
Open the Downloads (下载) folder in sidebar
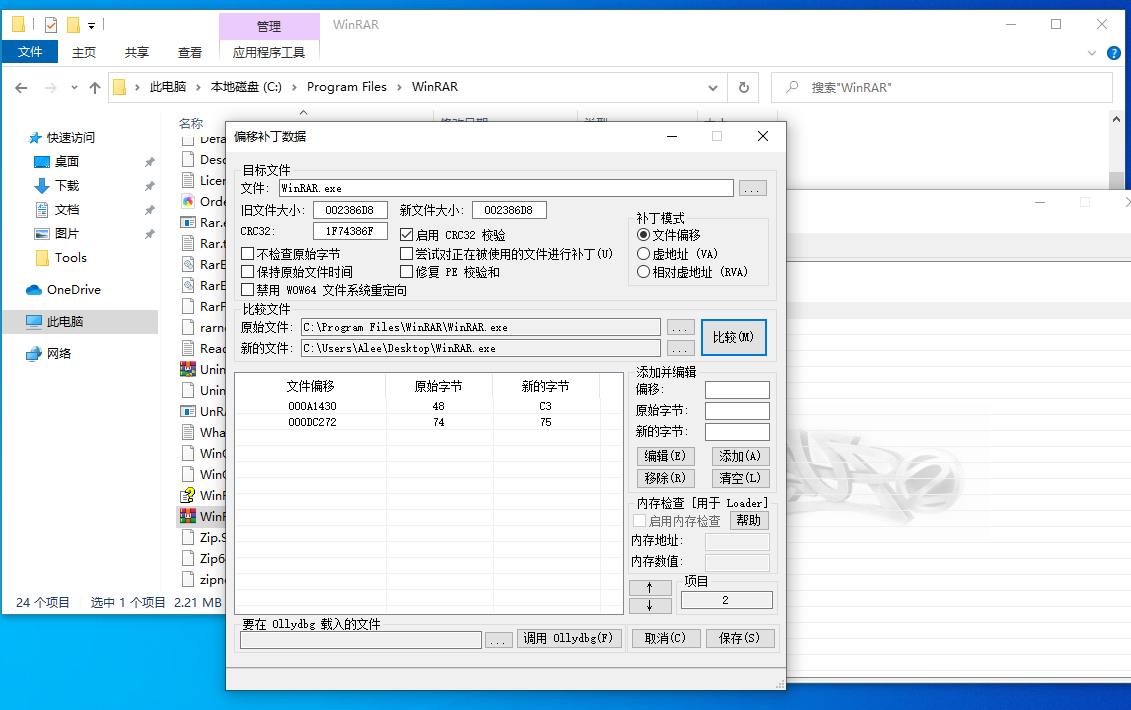(58, 185)
